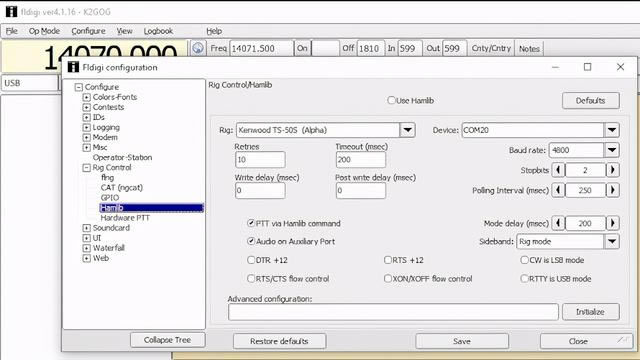Open the Op Mode menu
Screen dimensions: 640x360
[44, 31]
